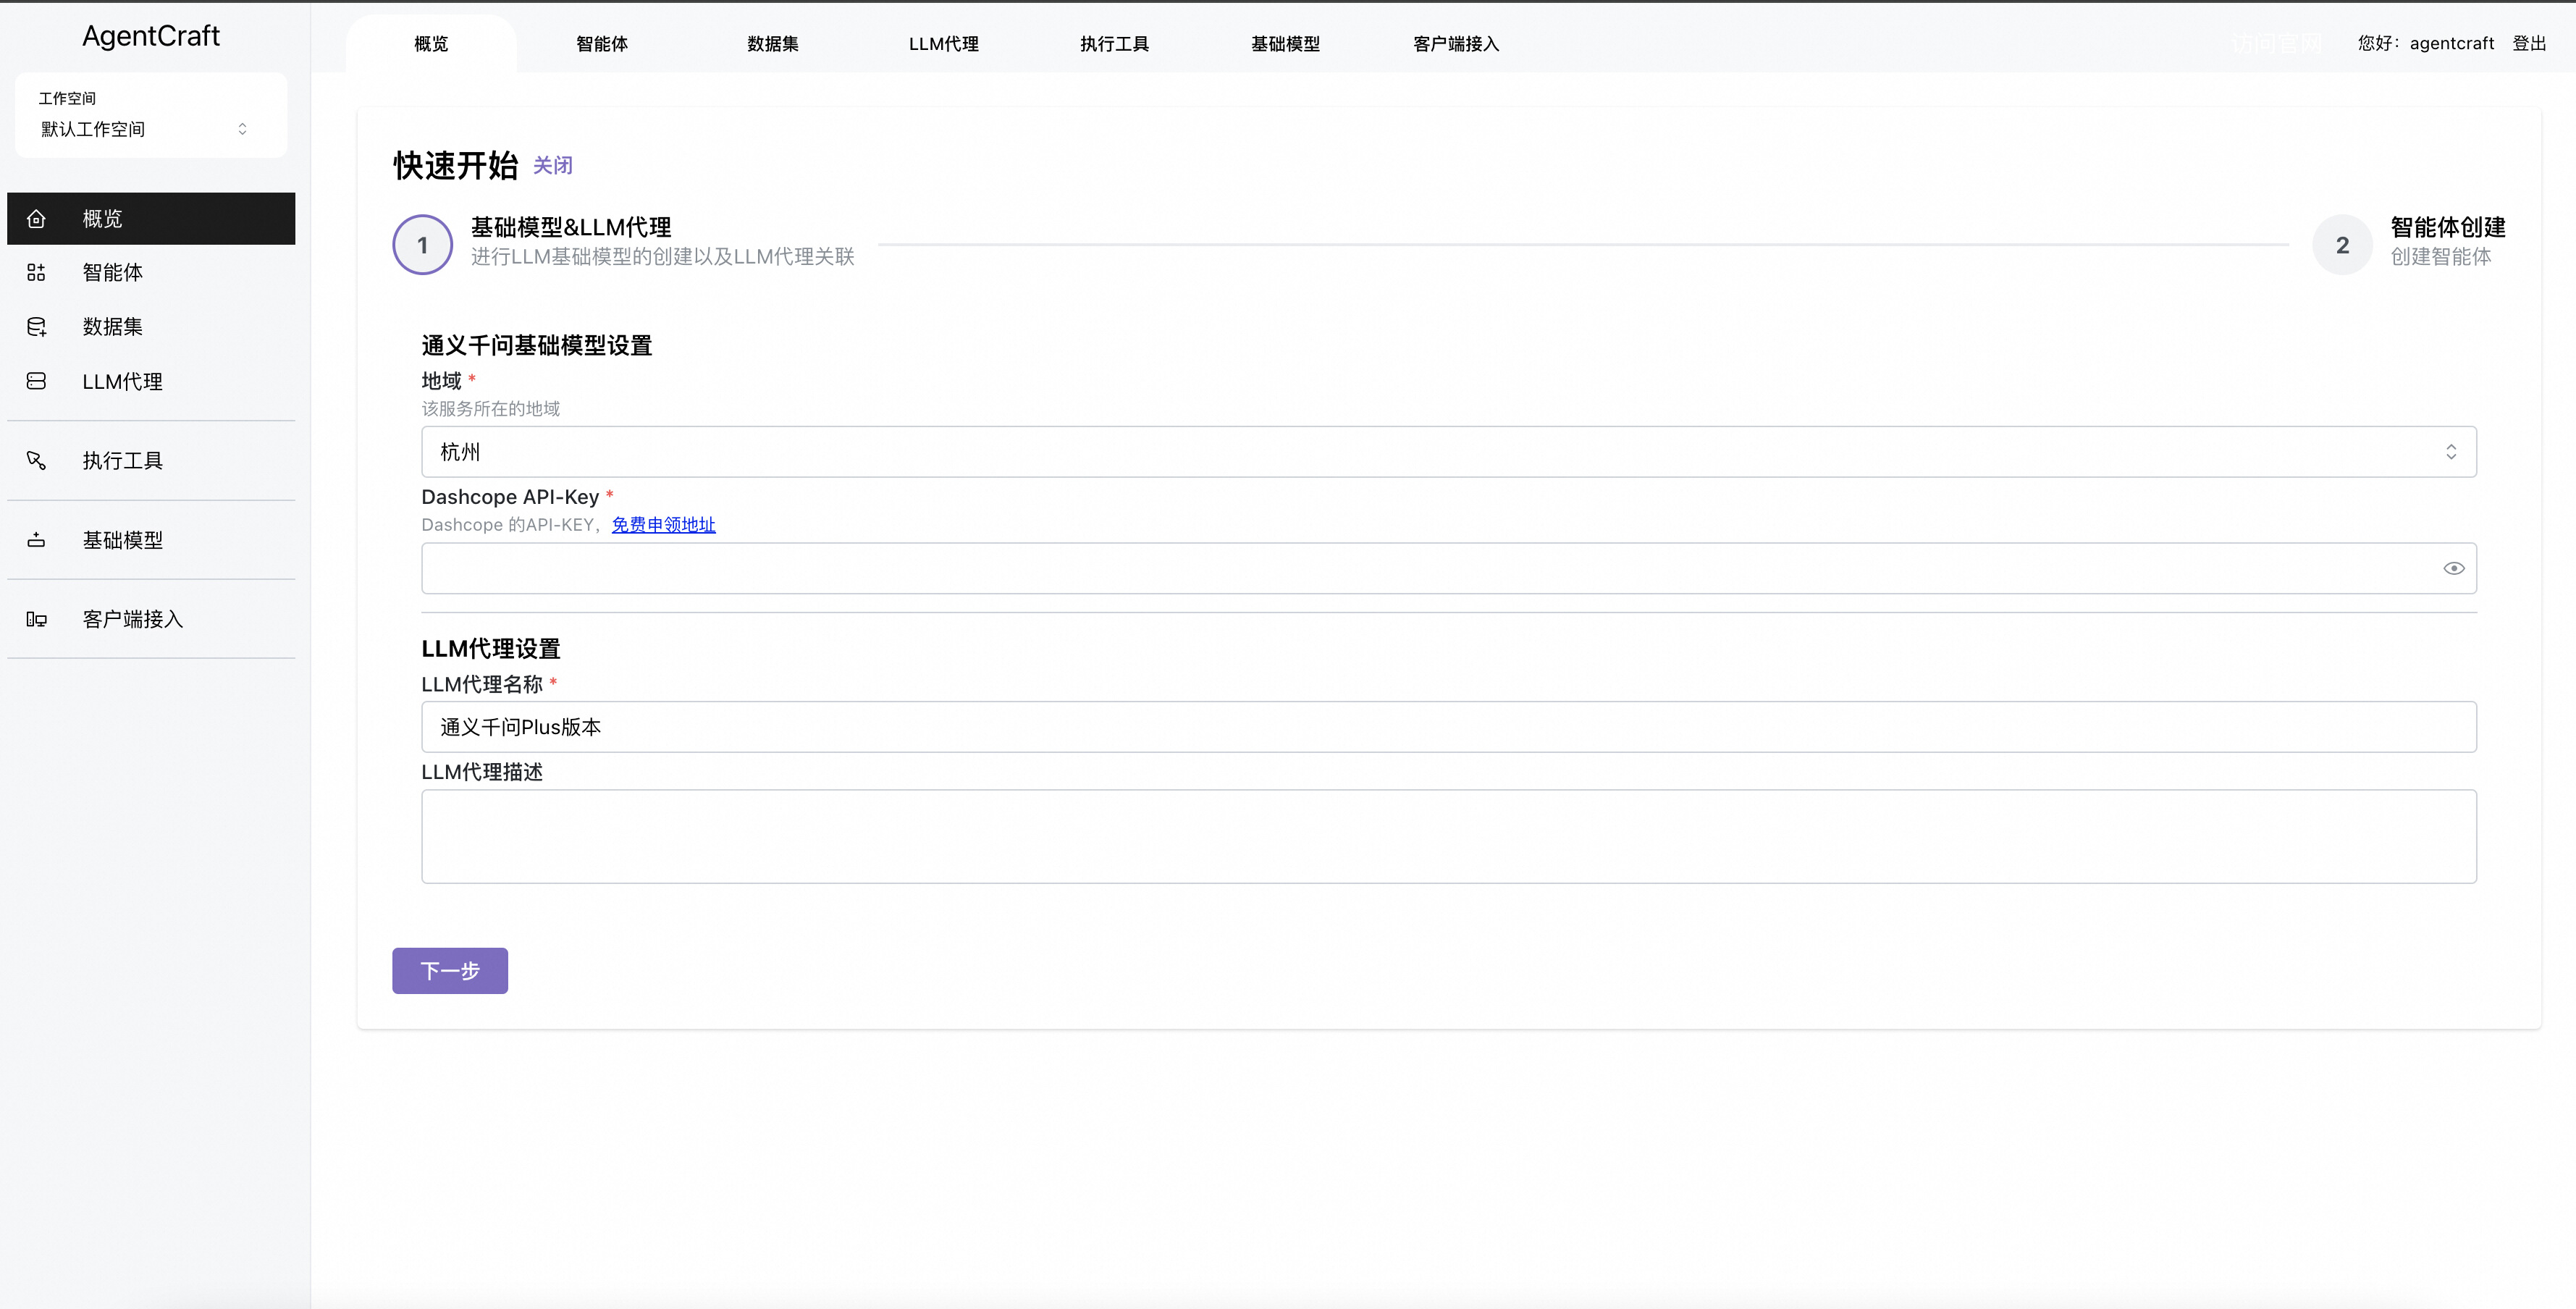
Task: Select 概览 in the sidebar menu
Action: point(151,219)
